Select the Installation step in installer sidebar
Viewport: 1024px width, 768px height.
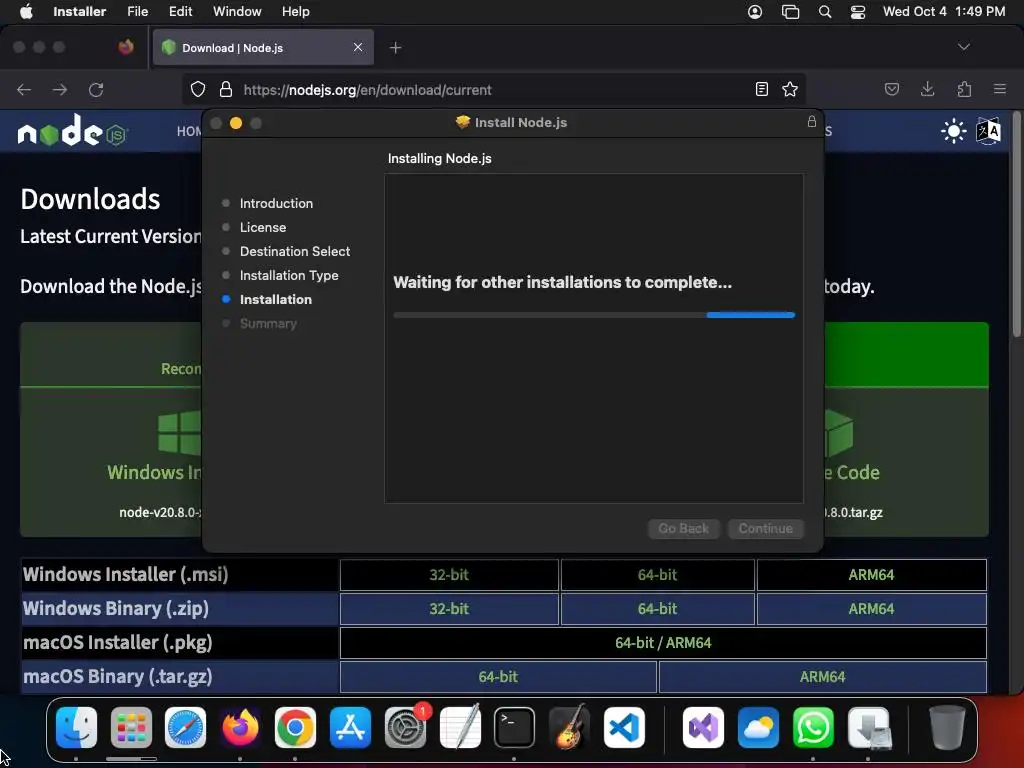[x=276, y=299]
